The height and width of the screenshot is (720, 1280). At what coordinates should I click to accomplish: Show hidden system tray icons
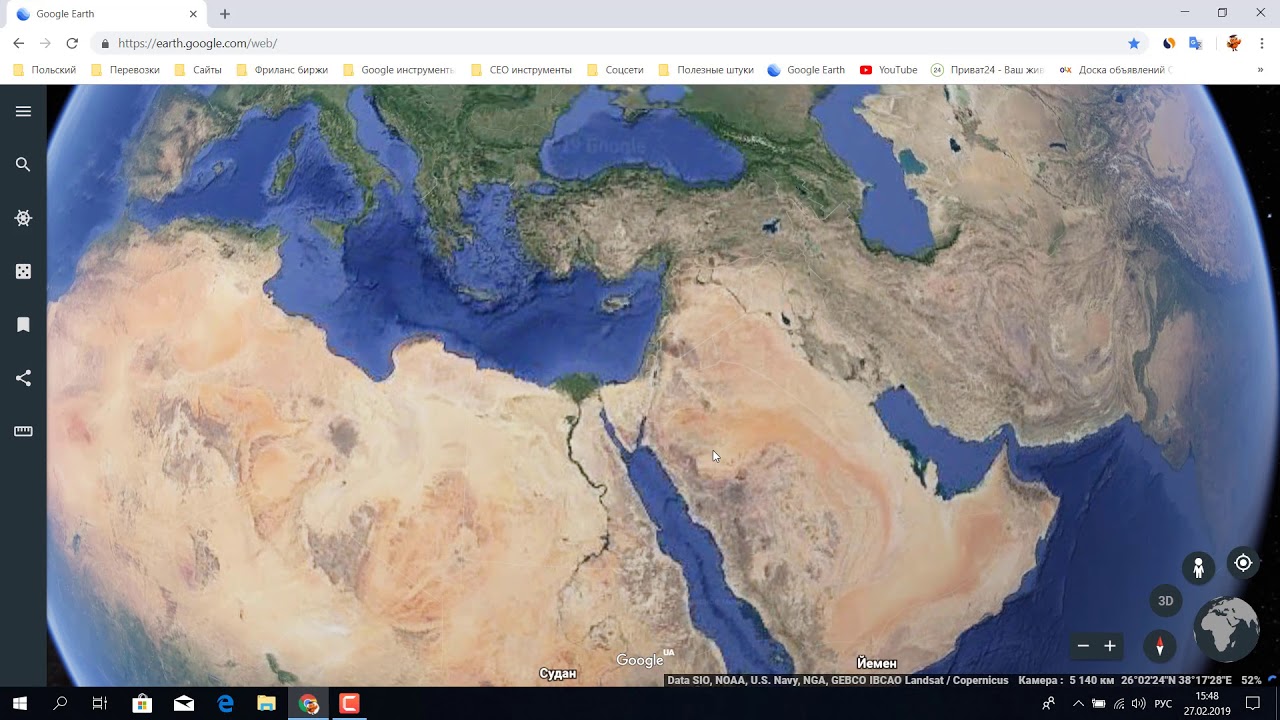point(1078,704)
